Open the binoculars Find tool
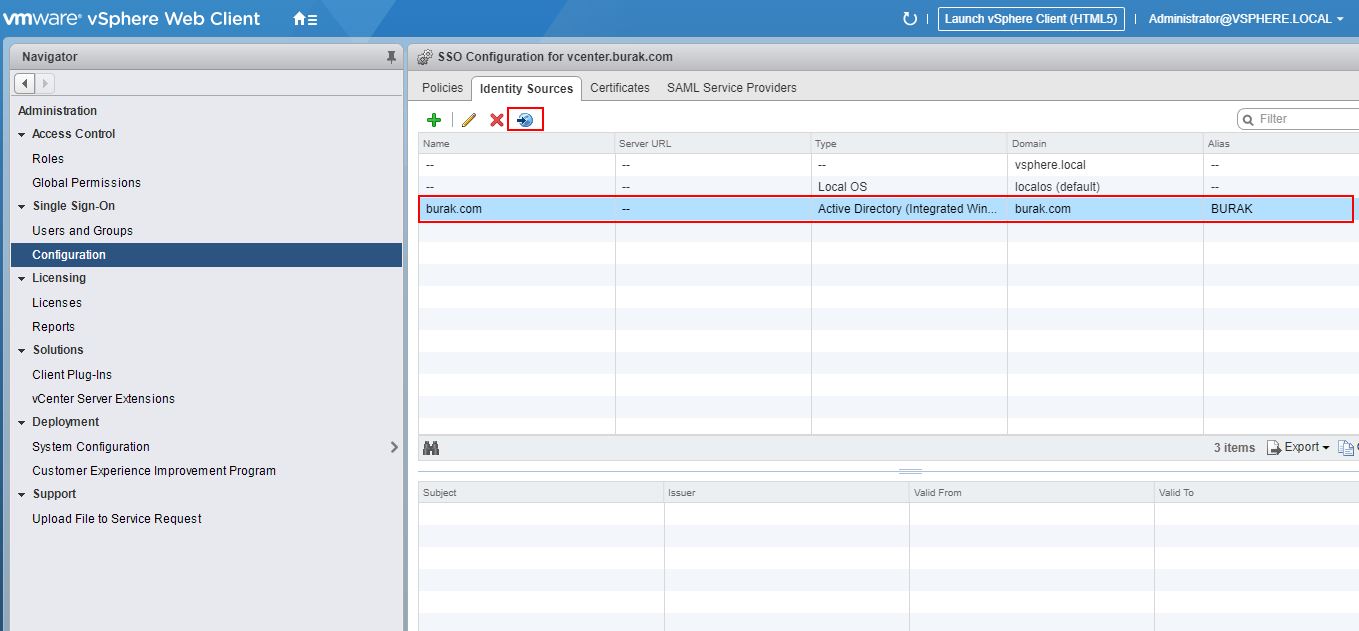Image resolution: width=1359 pixels, height=631 pixels. 432,447
